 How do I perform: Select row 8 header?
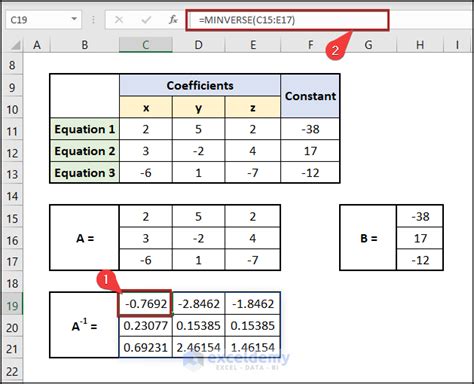tap(12, 65)
